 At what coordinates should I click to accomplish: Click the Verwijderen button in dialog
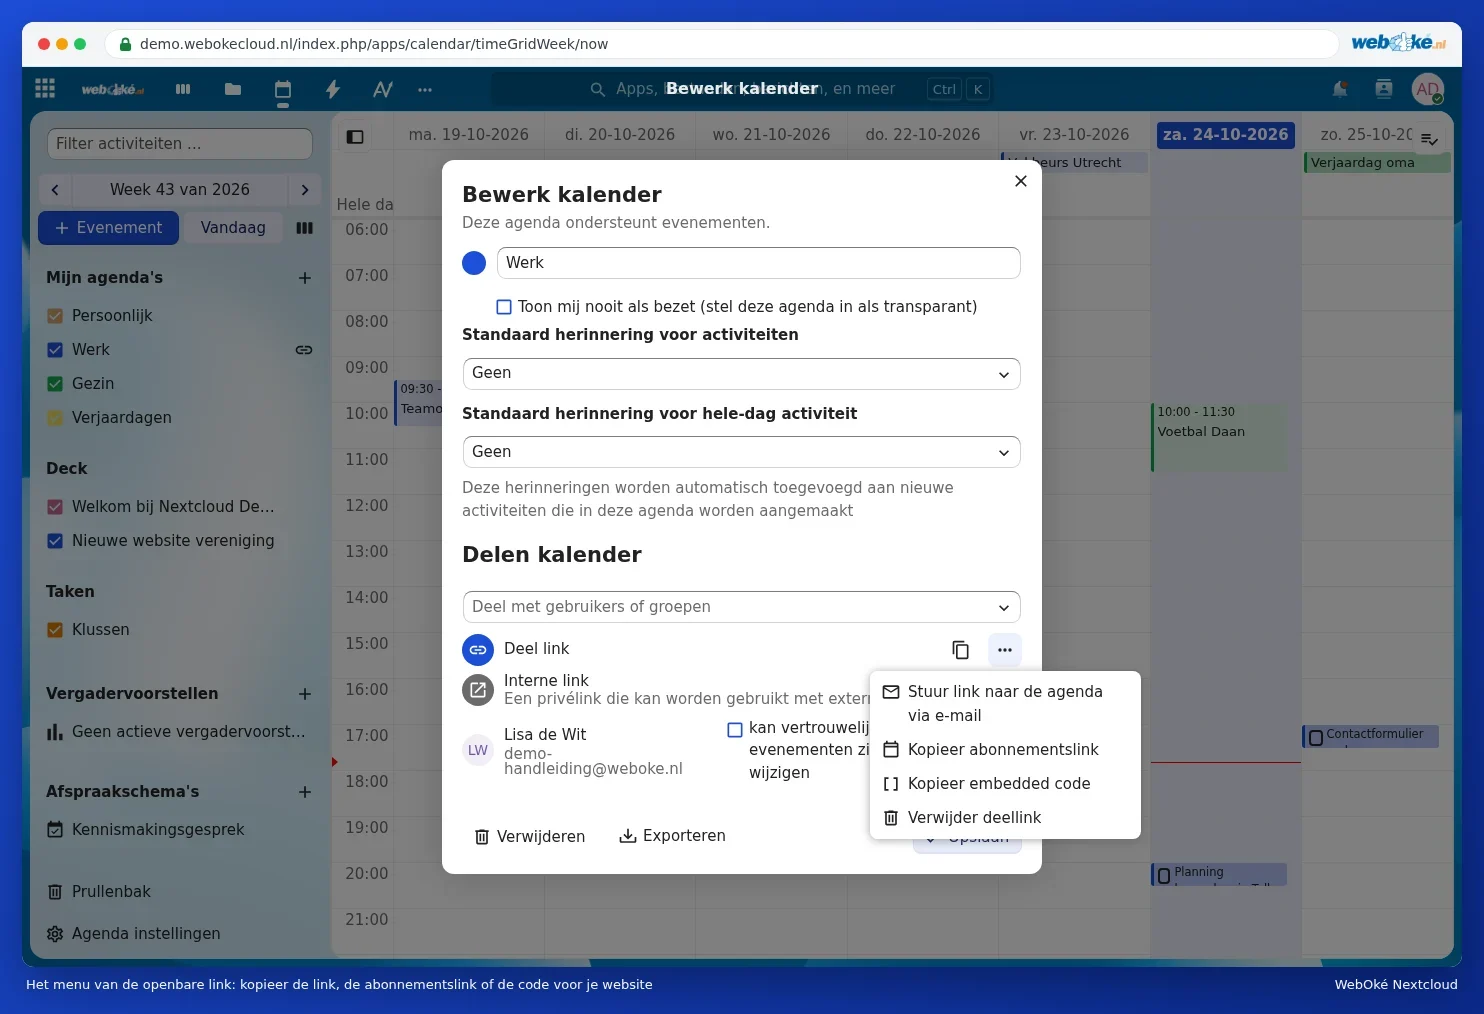(529, 836)
